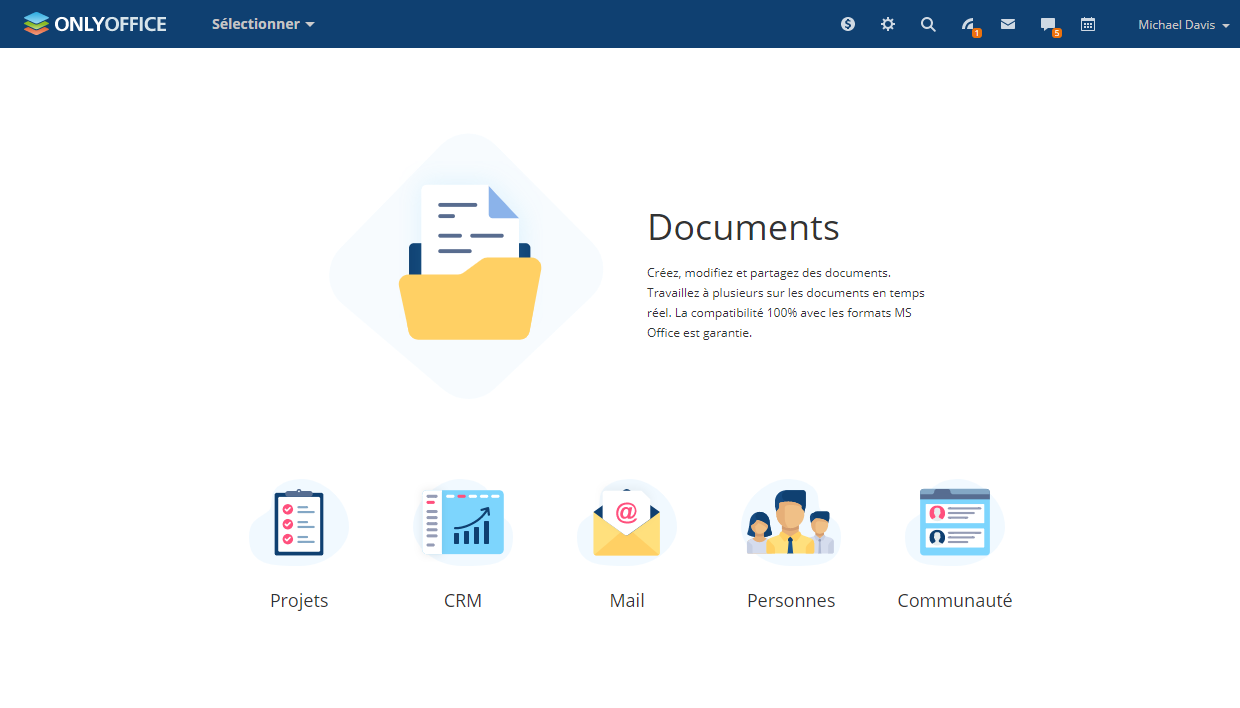Click the Mail module envelope icon
This screenshot has width=1240, height=708.
(627, 523)
